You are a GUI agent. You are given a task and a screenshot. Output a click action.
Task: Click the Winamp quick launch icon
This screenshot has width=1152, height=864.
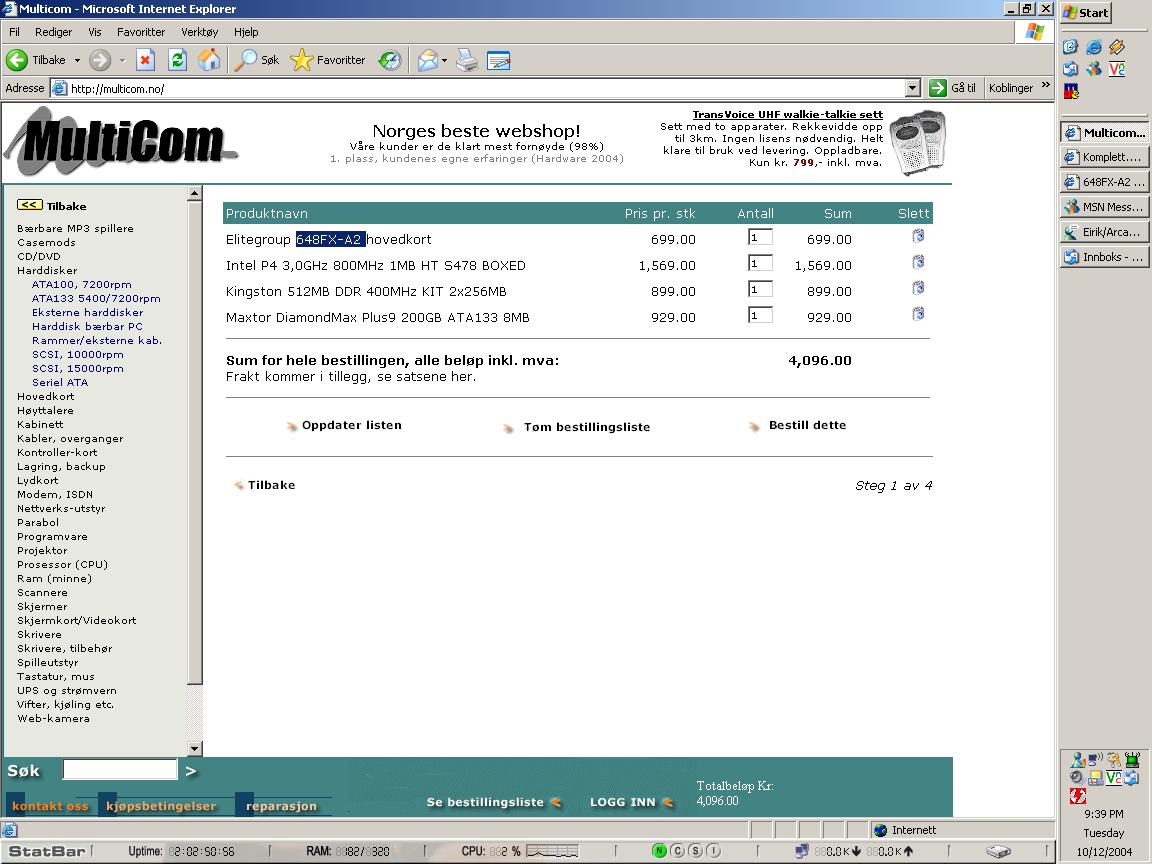coord(1117,47)
